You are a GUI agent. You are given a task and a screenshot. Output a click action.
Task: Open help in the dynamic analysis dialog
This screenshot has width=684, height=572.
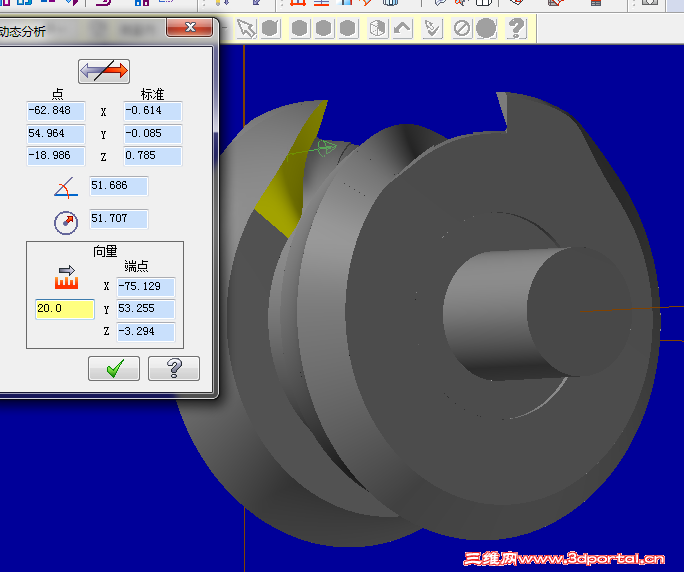pyautogui.click(x=174, y=368)
